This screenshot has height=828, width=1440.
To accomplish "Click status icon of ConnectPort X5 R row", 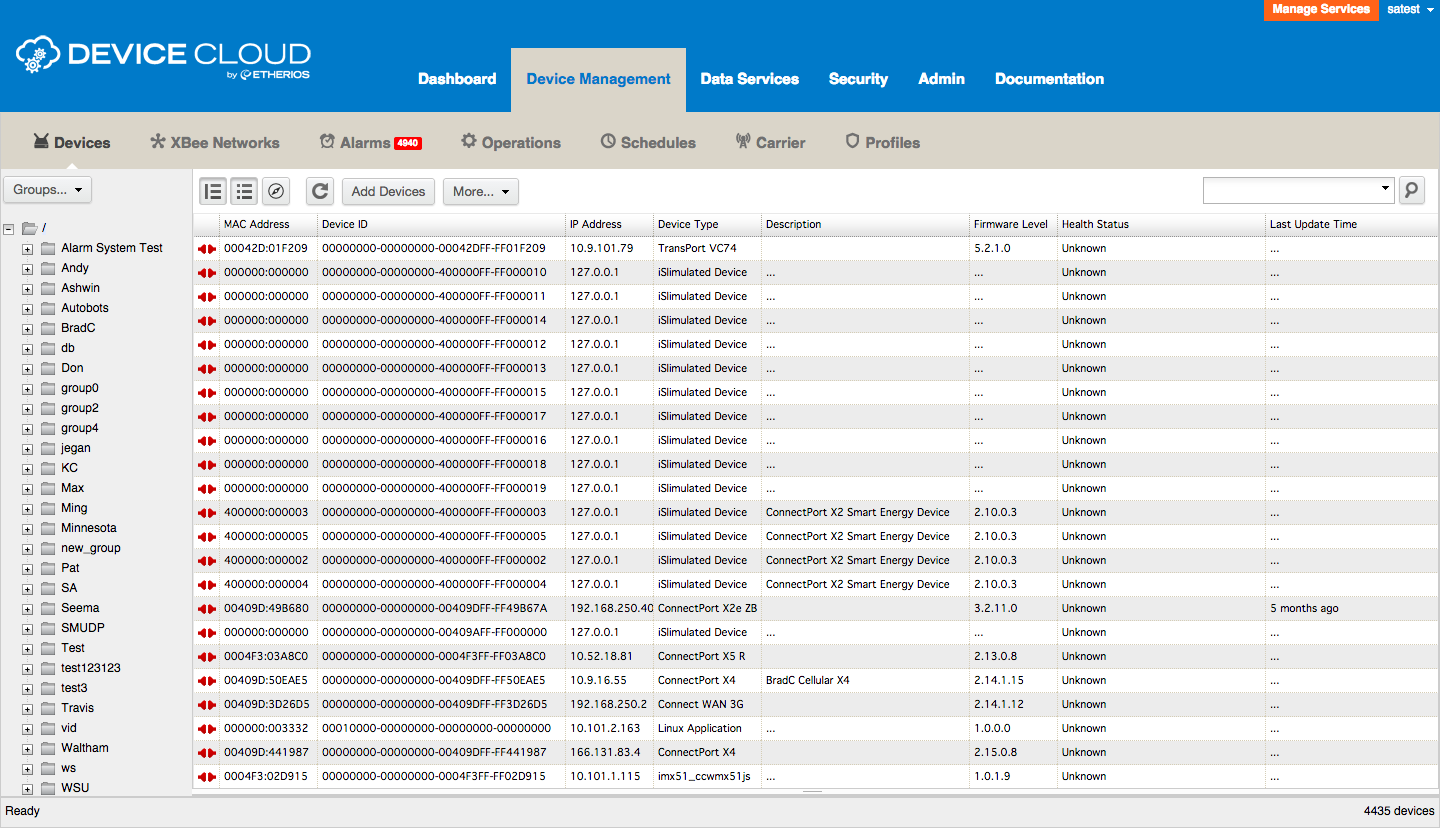I will (x=207, y=656).
